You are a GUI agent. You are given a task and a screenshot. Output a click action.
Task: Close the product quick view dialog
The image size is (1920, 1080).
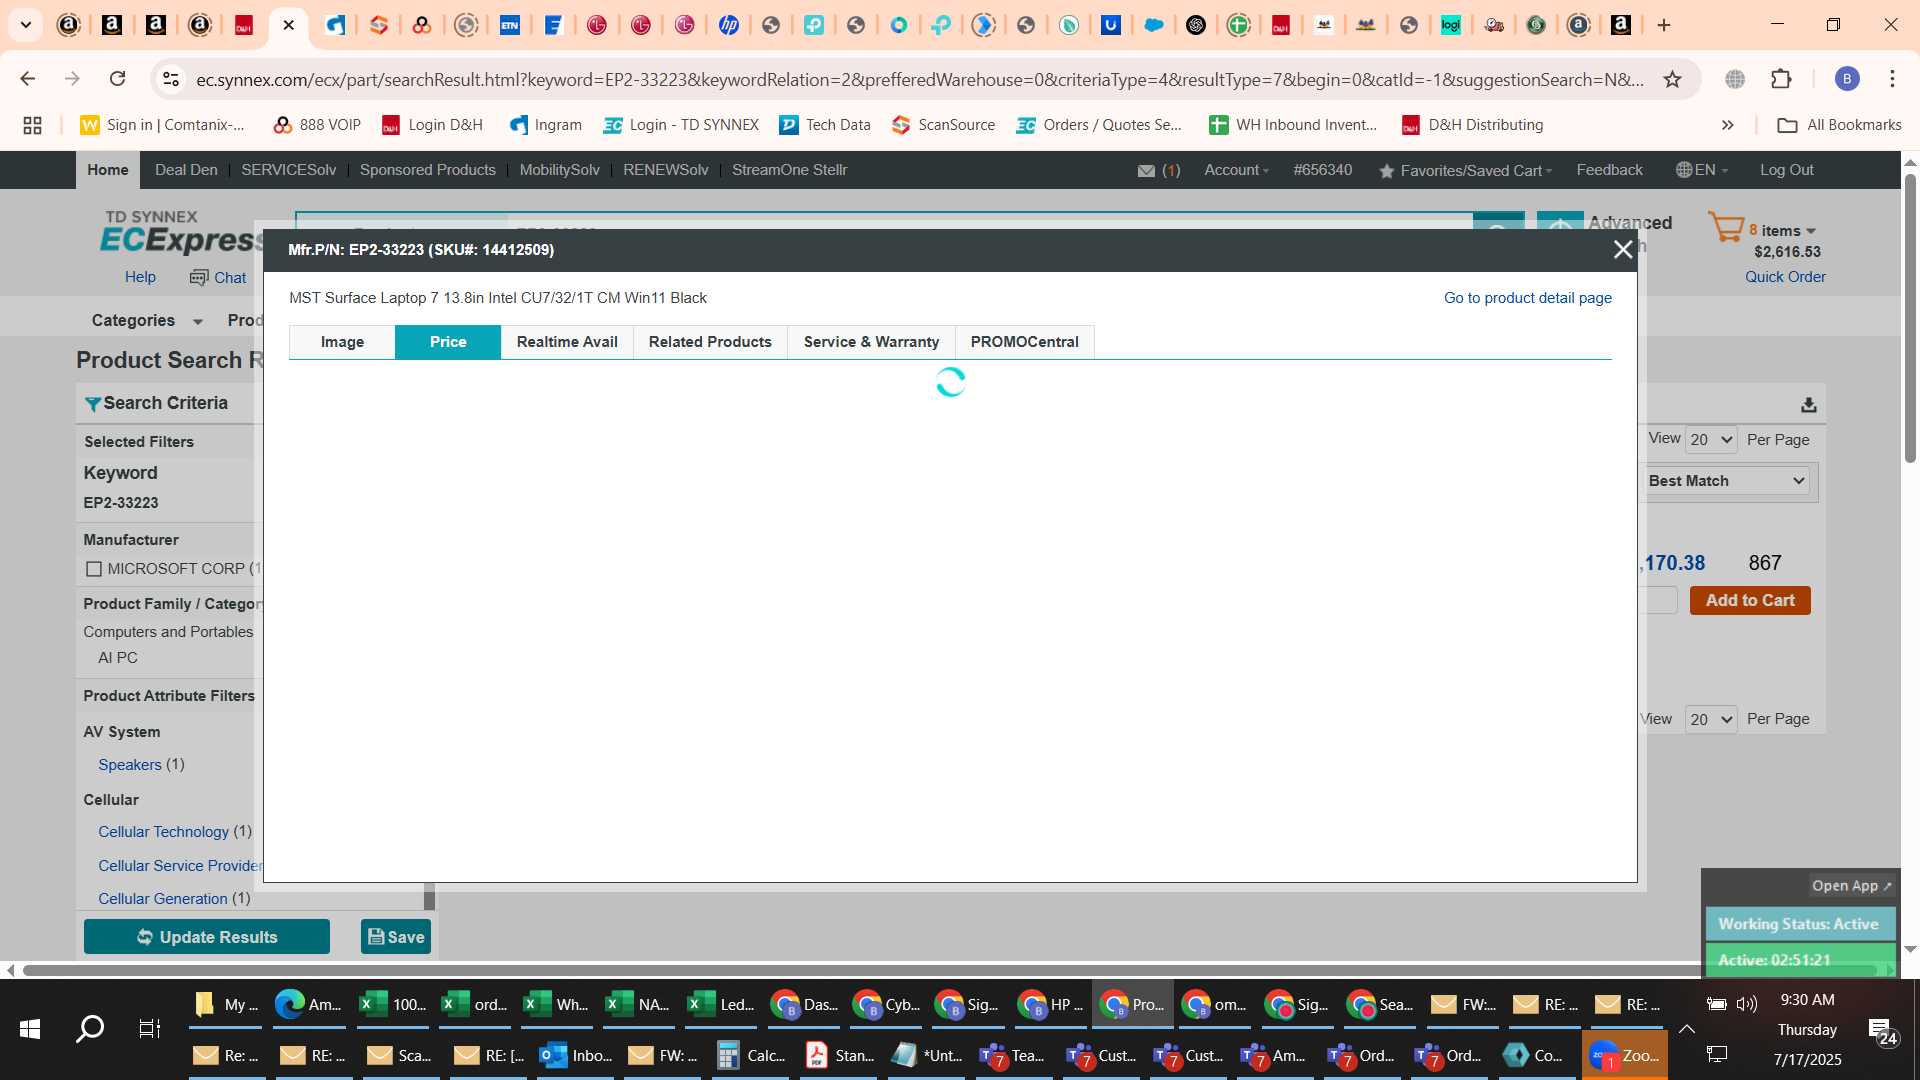coord(1623,249)
